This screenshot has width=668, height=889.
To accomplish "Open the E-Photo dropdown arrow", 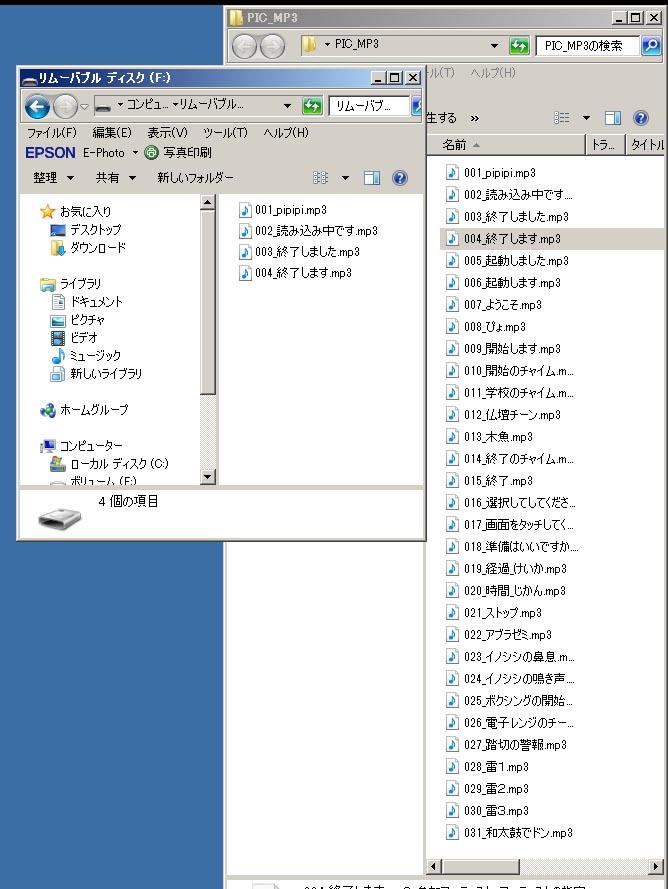I will click(x=135, y=153).
